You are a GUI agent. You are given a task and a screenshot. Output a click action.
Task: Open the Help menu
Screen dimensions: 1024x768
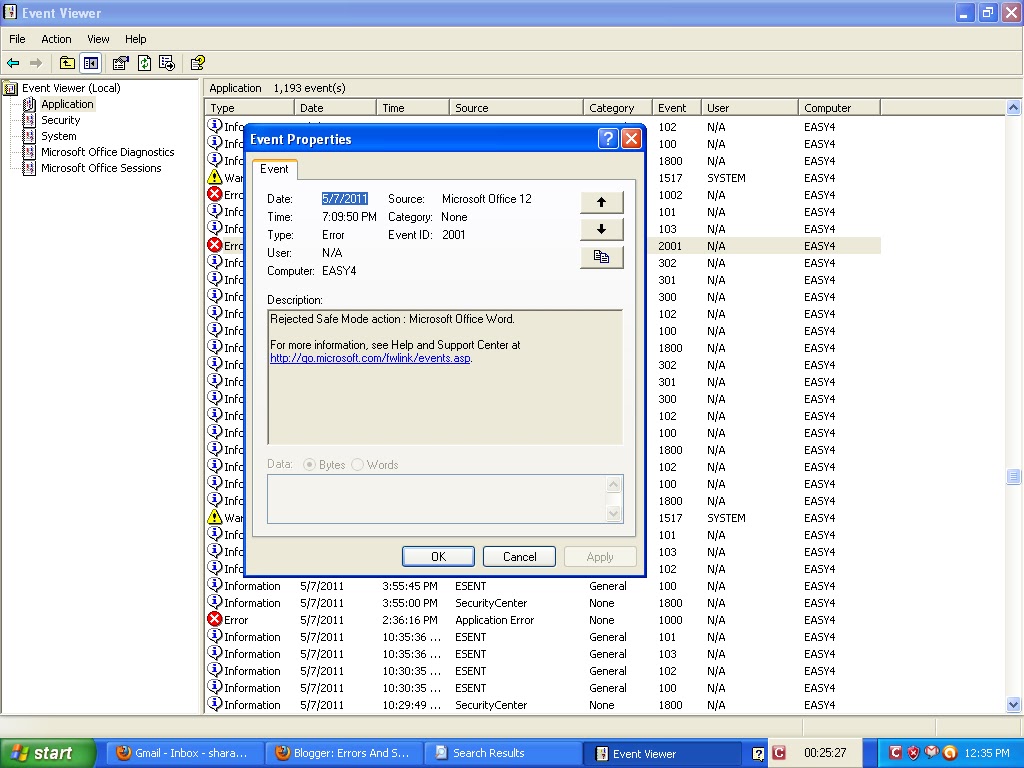[x=135, y=39]
